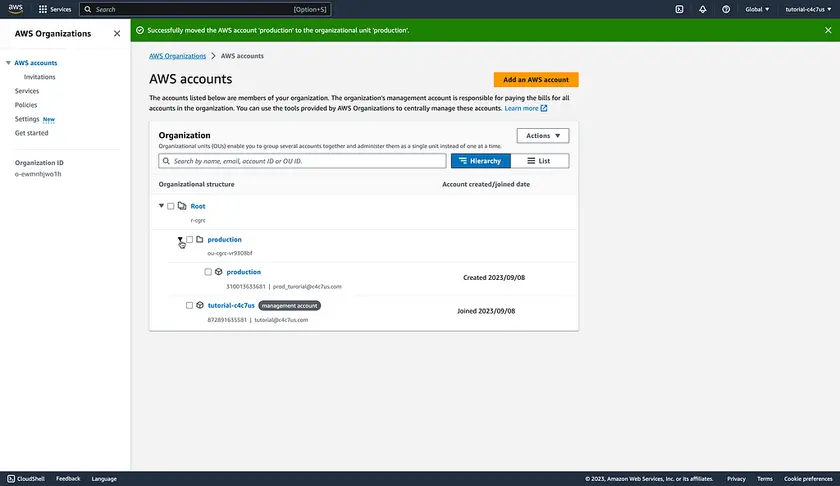The width and height of the screenshot is (840, 486).
Task: Focus the top AWS search bar
Action: [x=205, y=9]
